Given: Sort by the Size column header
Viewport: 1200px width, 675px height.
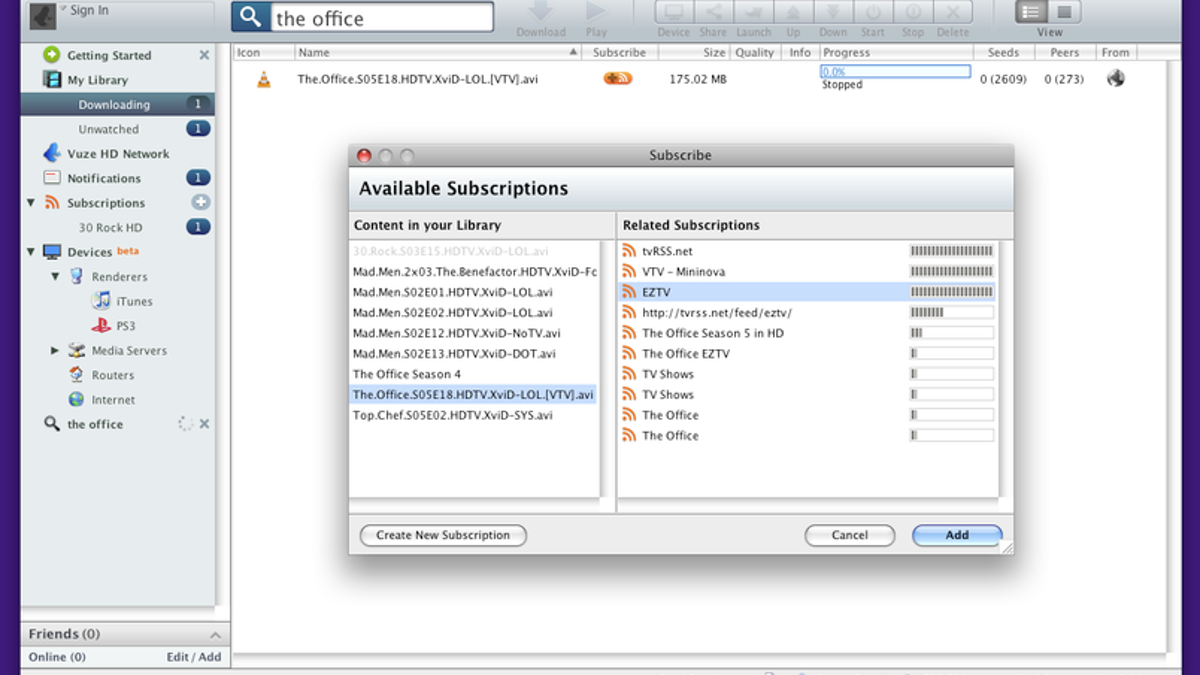Looking at the screenshot, I should [692, 52].
